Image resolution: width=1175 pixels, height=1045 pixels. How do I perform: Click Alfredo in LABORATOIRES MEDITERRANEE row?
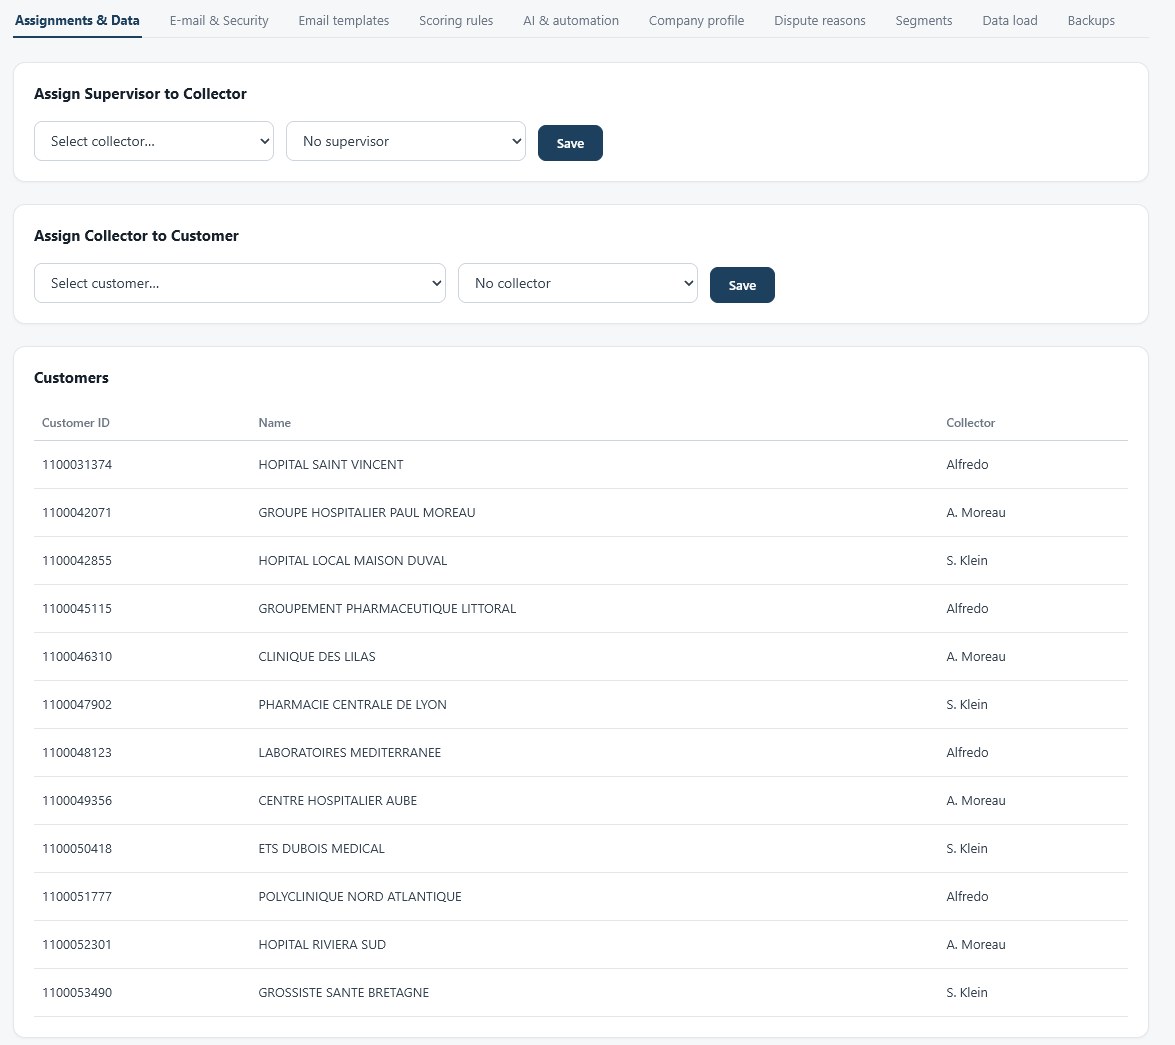(x=967, y=752)
